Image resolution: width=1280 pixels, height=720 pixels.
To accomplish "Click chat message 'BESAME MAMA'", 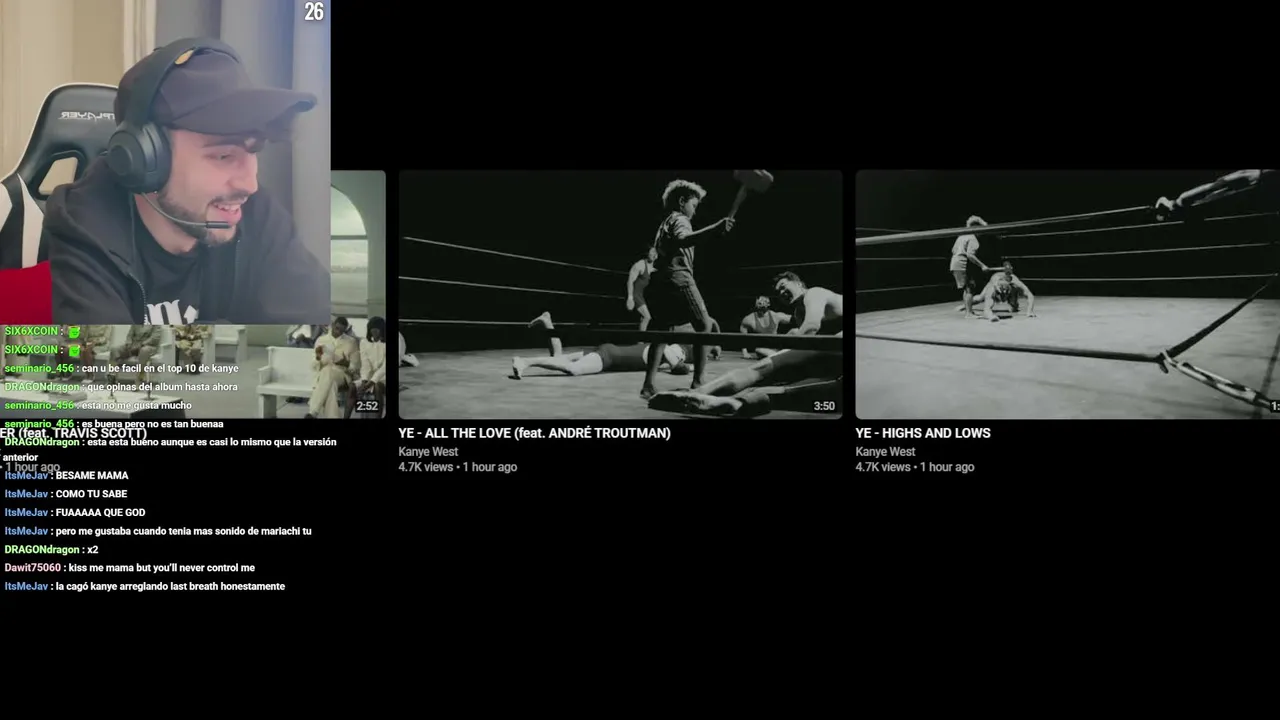I will coord(92,476).
